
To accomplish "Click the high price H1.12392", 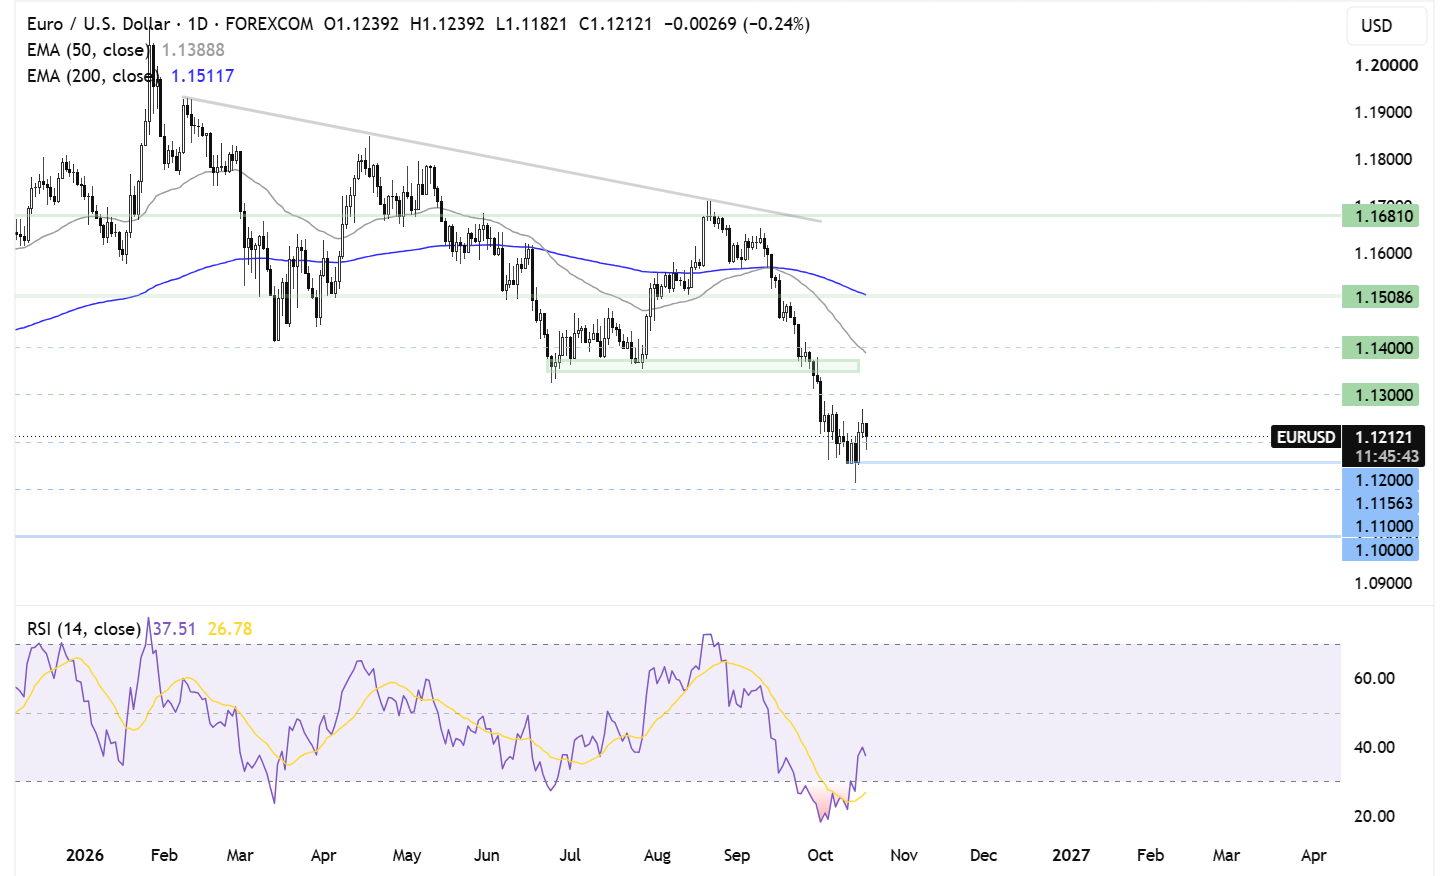I will pyautogui.click(x=447, y=24).
